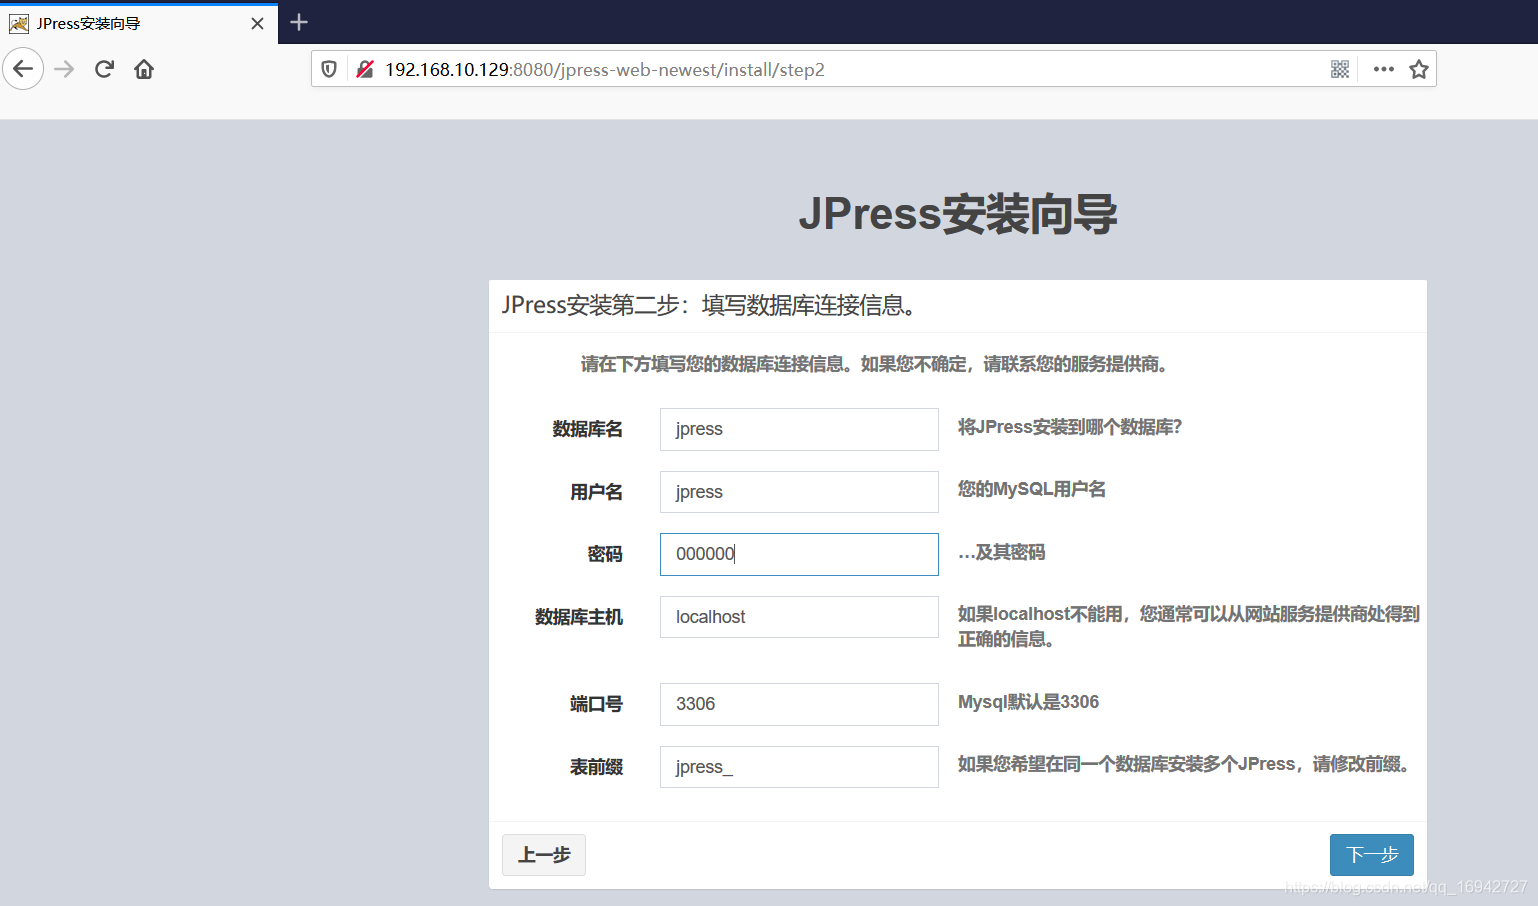This screenshot has height=906, width=1538.
Task: Click the QR code icon in address bar
Action: coord(1340,69)
